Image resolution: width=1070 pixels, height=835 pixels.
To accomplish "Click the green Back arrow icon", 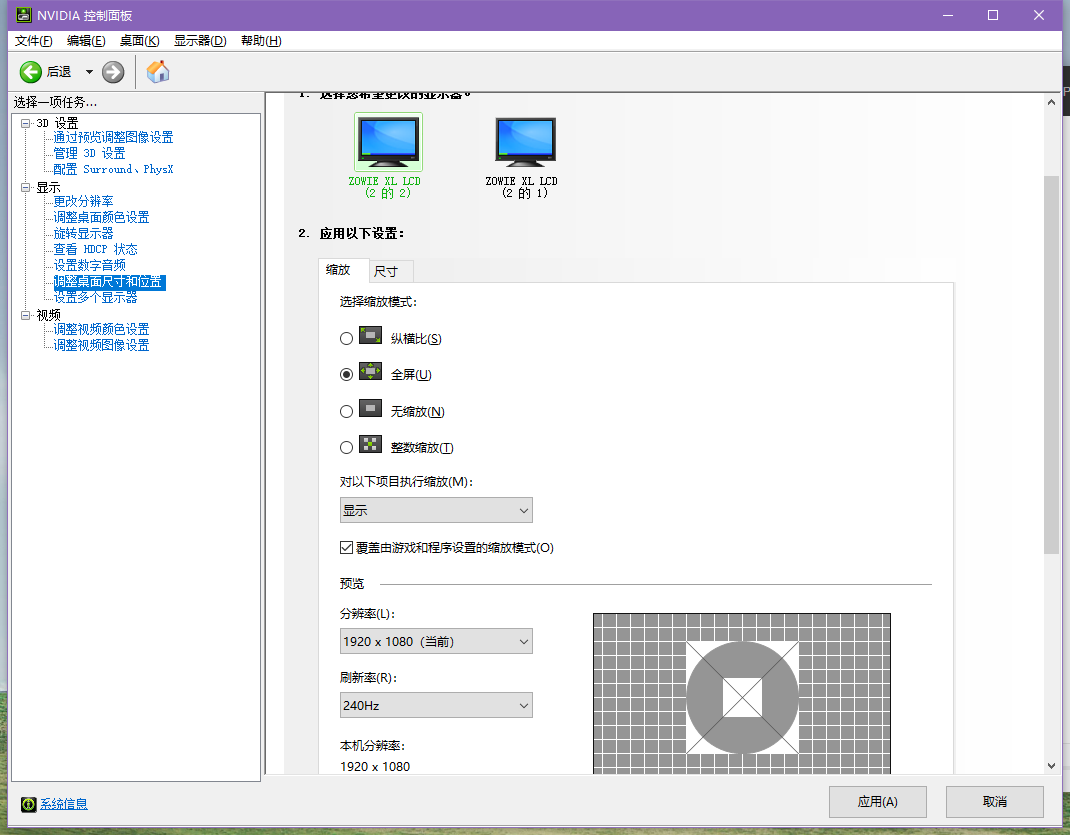I will coord(31,72).
